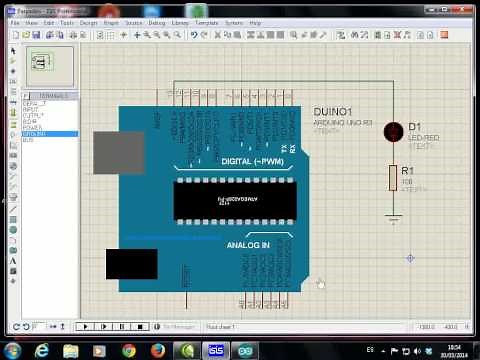Step the simulation forward
This screenshot has width=480, height=360.
104,327
